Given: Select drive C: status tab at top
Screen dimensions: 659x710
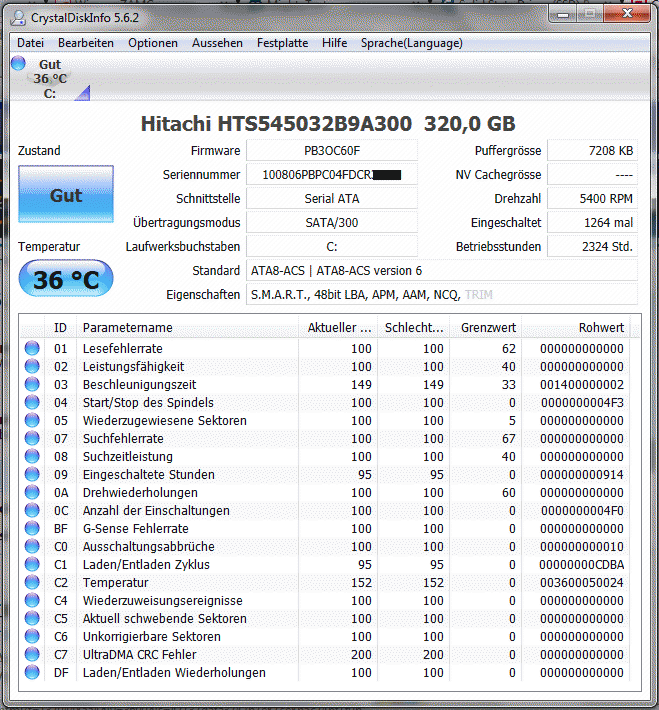Looking at the screenshot, I should coord(50,79).
